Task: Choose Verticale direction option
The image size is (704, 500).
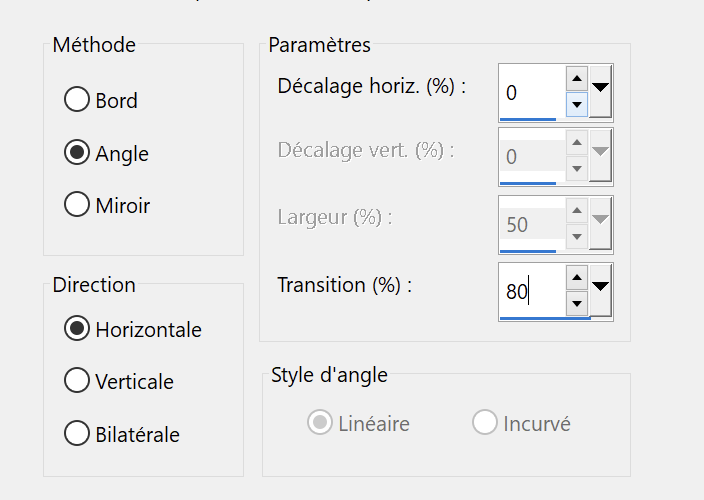Action: tap(77, 381)
